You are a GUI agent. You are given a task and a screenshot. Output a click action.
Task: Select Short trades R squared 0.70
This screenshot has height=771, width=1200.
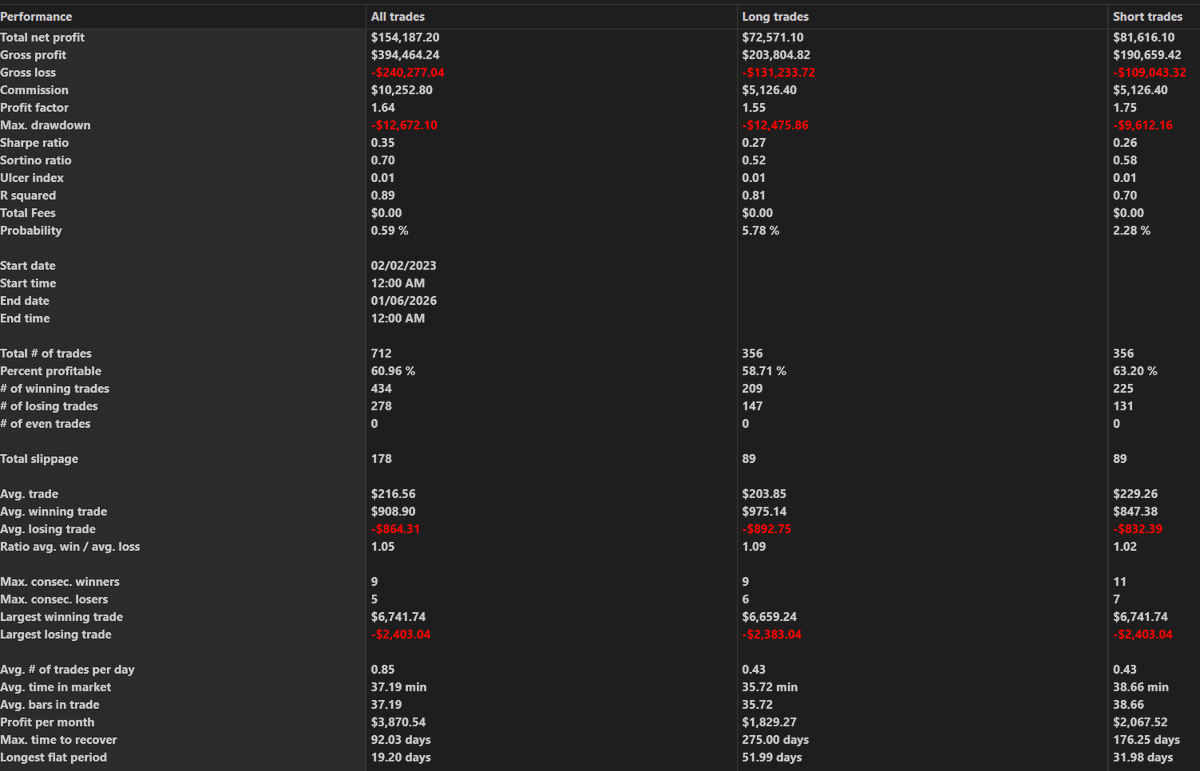click(x=1124, y=195)
